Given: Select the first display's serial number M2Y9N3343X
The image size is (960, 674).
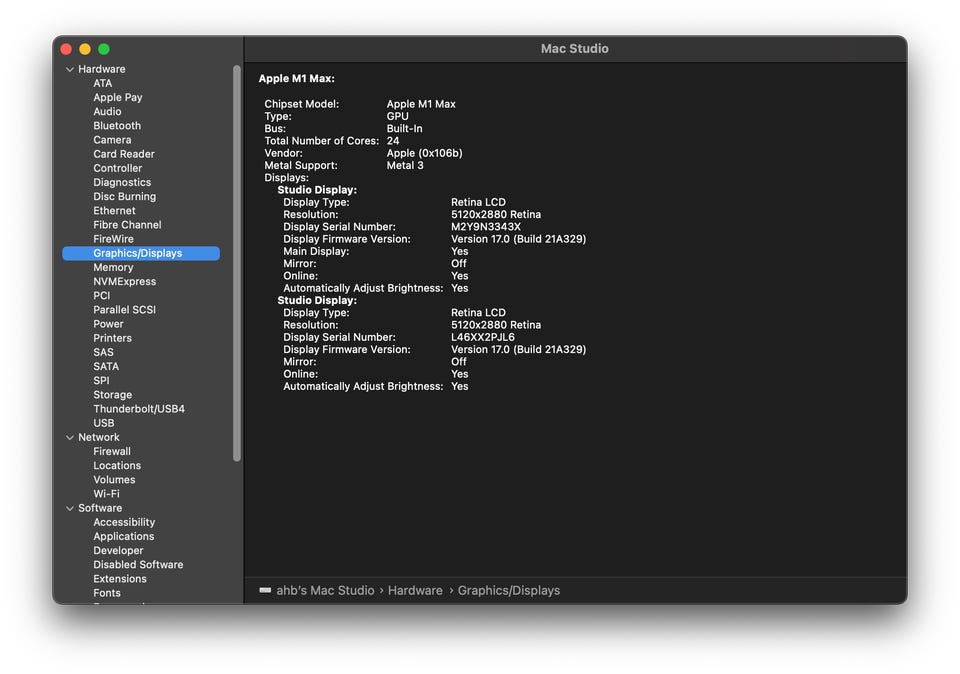Looking at the screenshot, I should pyautogui.click(x=485, y=227).
